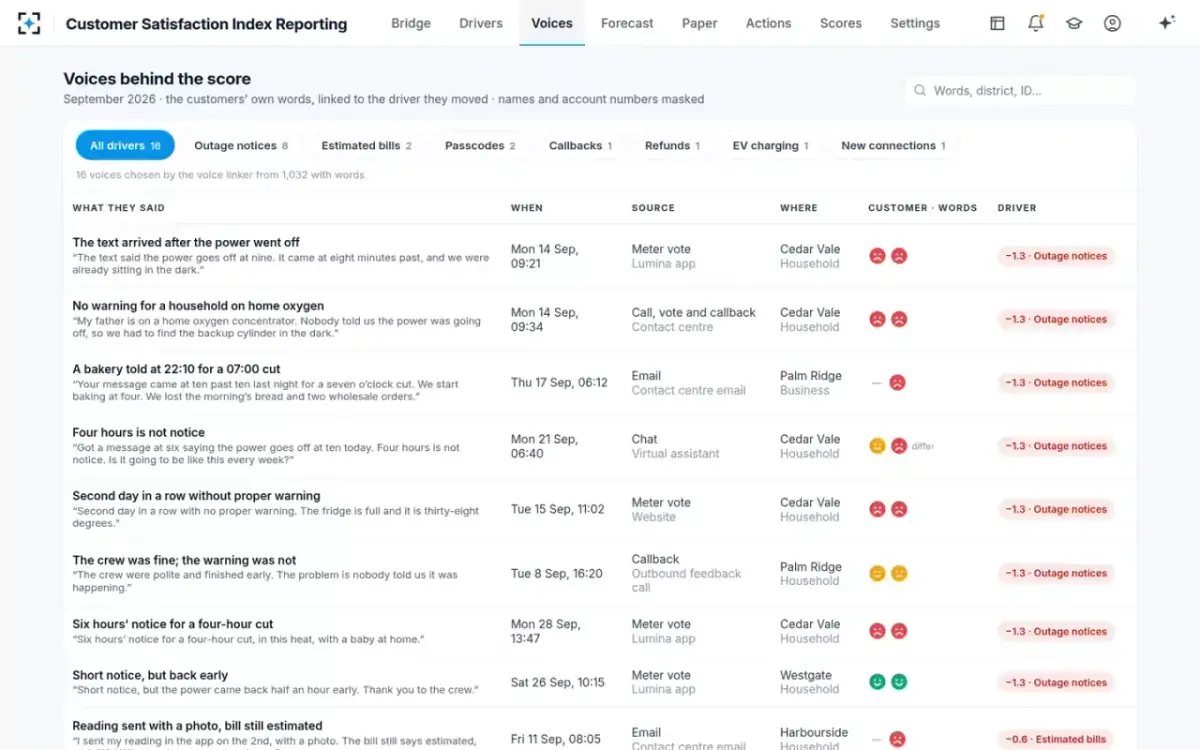
Task: Click the first sad face in the text arrived row
Action: [877, 256]
